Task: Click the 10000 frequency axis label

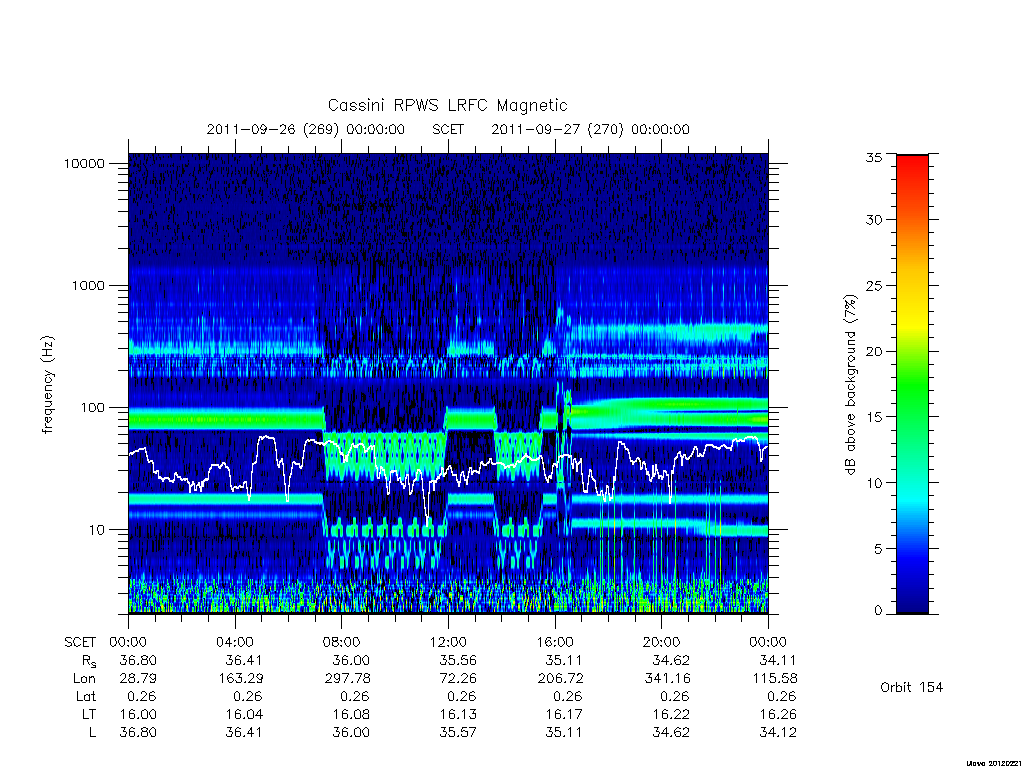Action: click(84, 163)
